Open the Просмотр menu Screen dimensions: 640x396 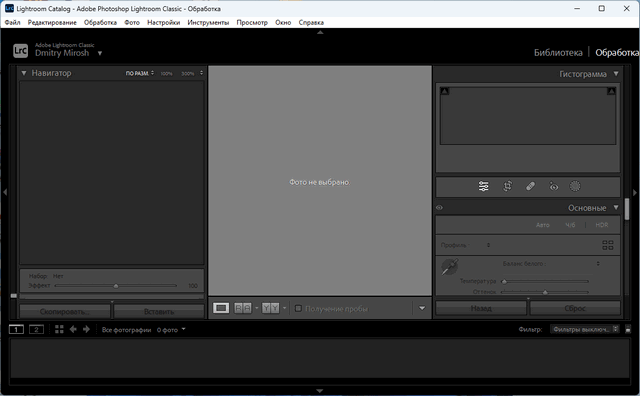click(x=252, y=22)
